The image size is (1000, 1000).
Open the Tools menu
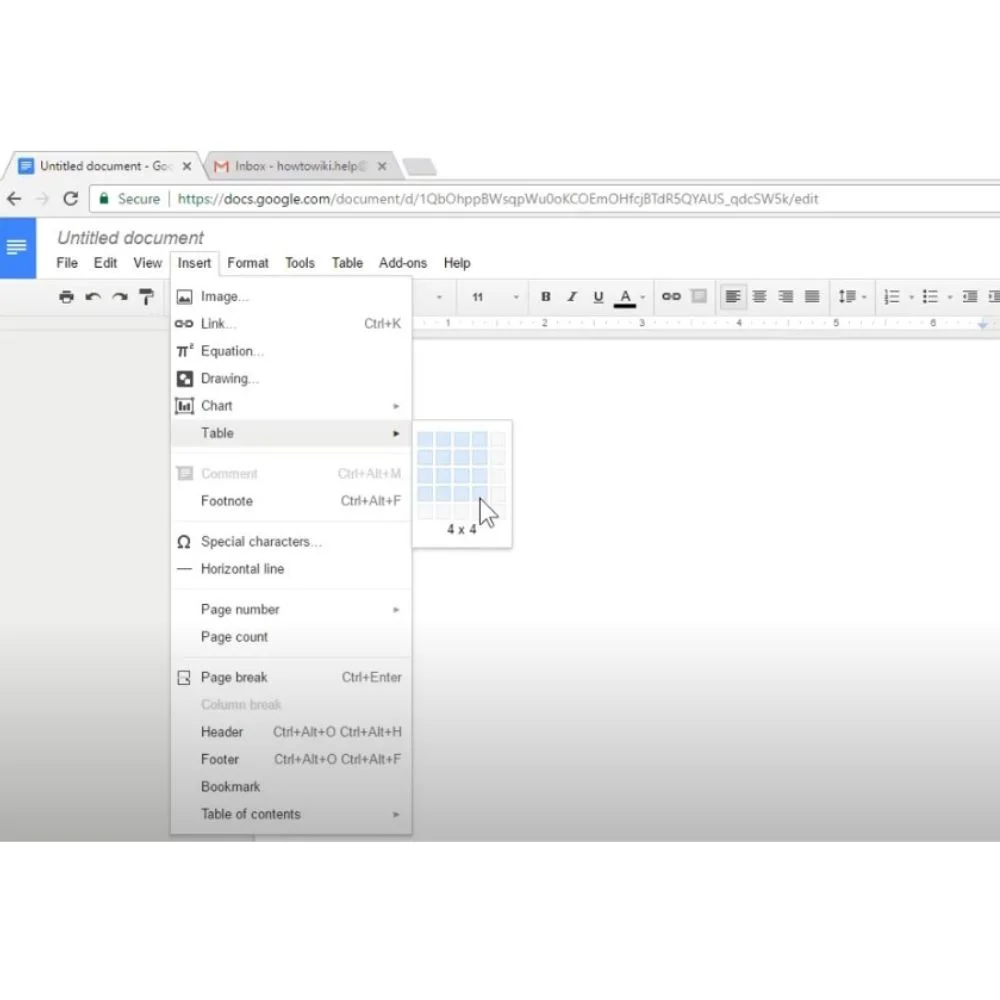pyautogui.click(x=300, y=263)
